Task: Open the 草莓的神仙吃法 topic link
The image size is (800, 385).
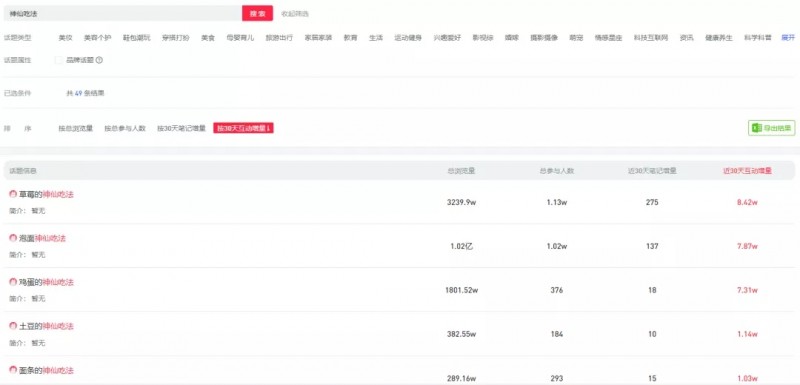Action: click(46, 194)
